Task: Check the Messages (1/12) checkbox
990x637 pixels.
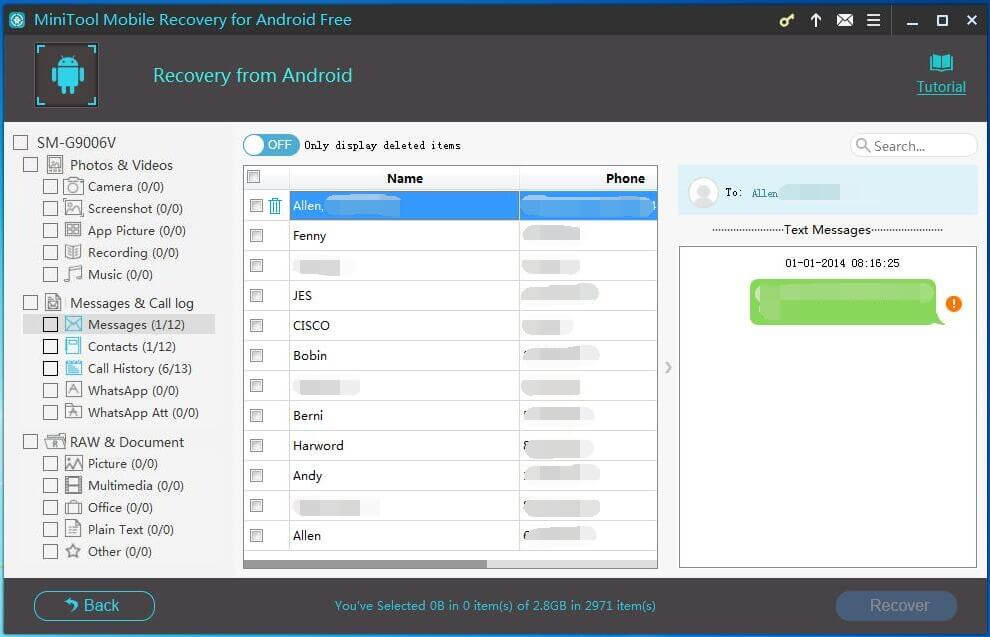Action: pos(51,324)
